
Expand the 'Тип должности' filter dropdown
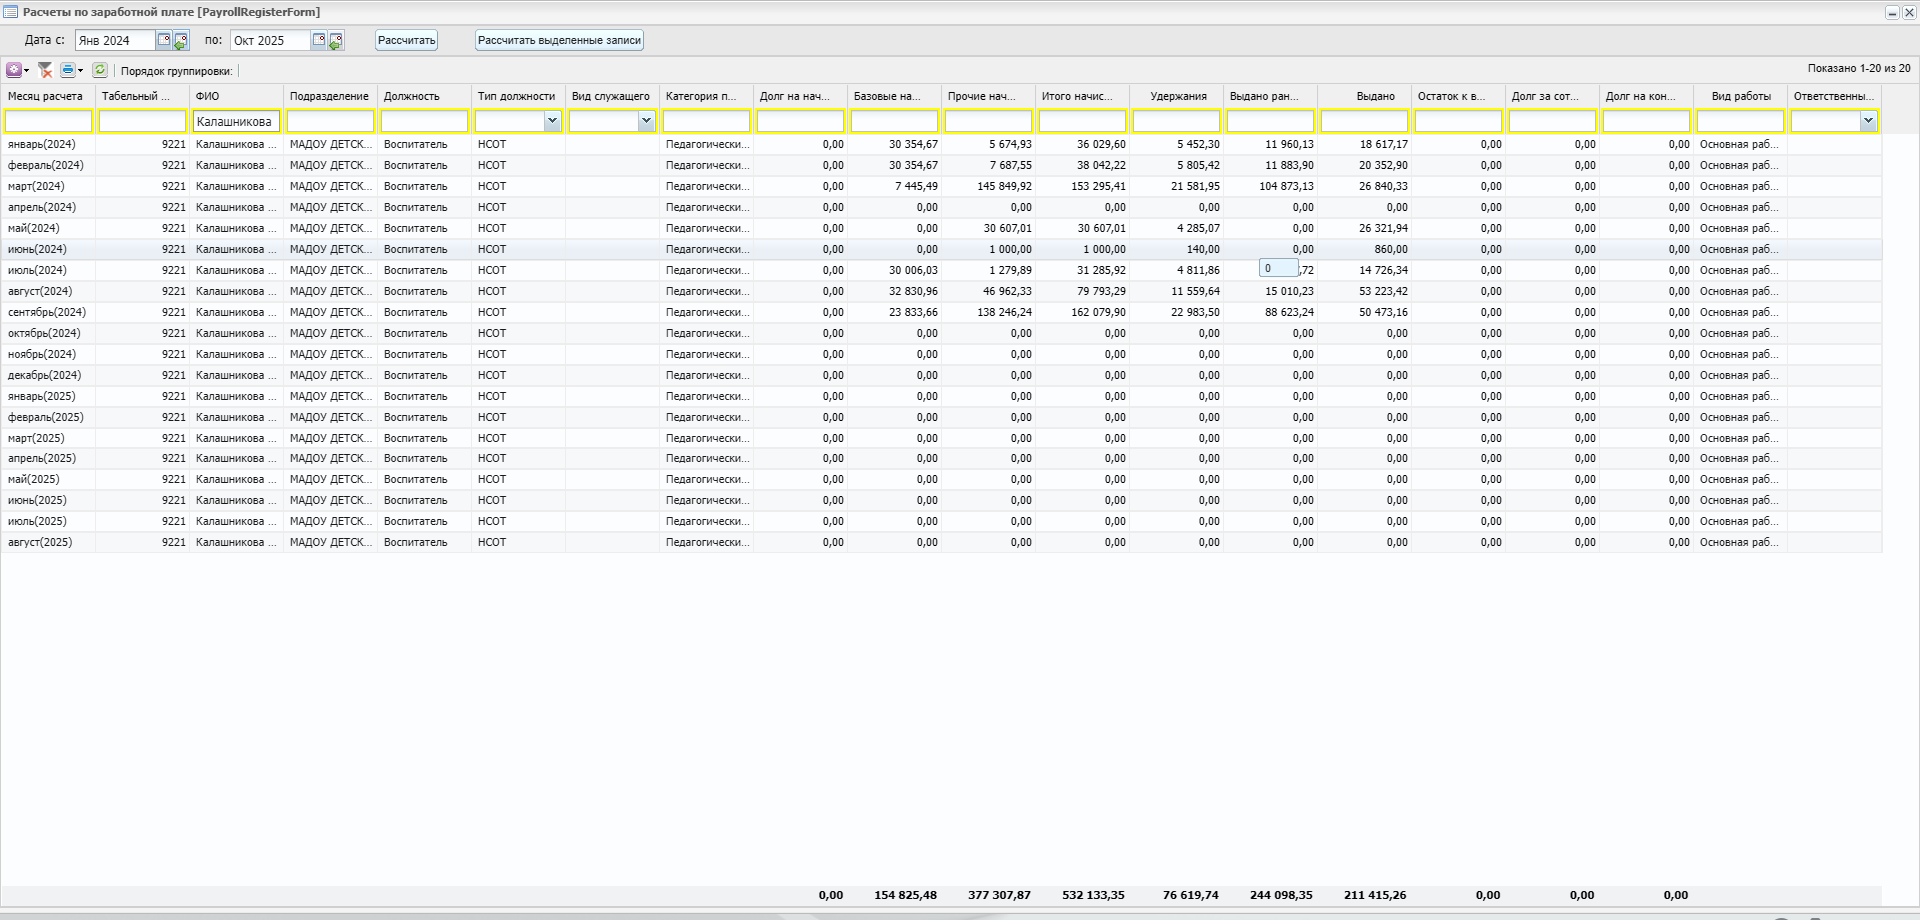[x=552, y=121]
